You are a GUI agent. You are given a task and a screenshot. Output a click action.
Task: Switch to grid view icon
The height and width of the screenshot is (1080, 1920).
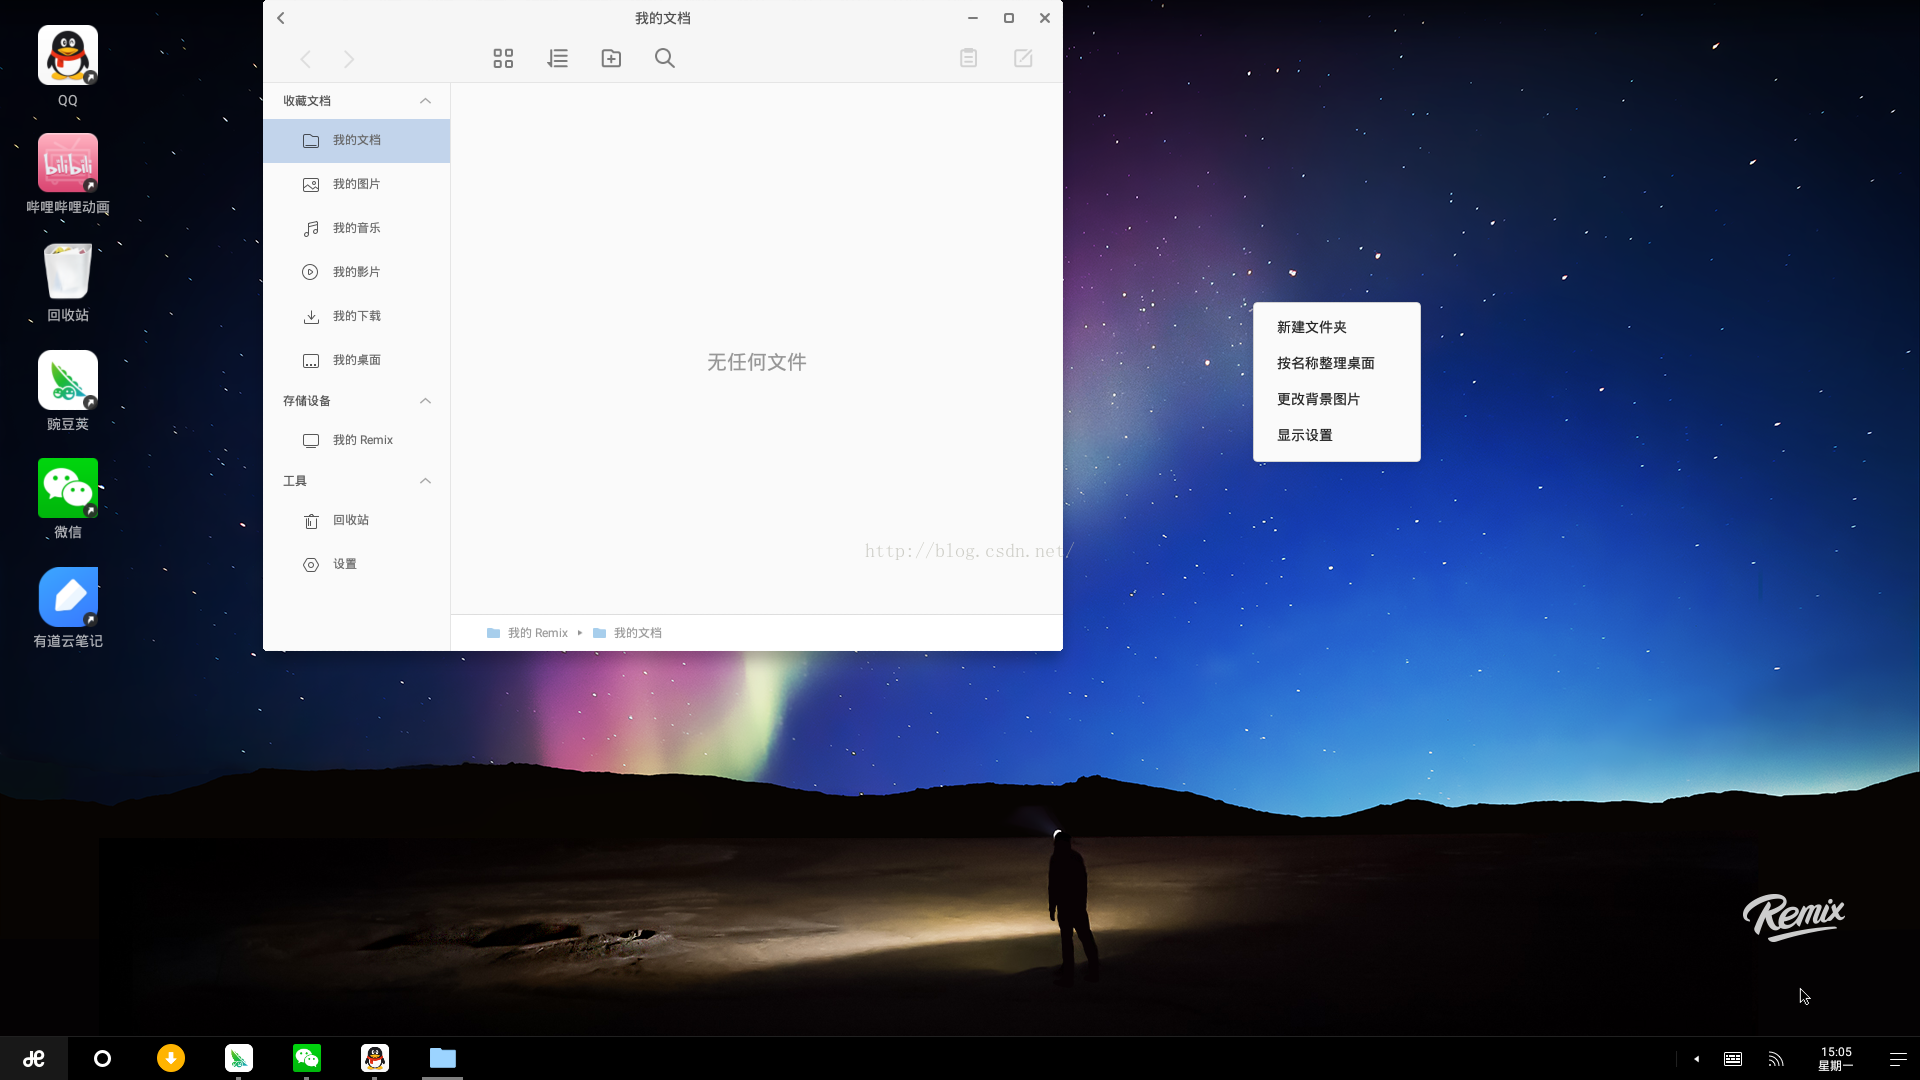503,59
